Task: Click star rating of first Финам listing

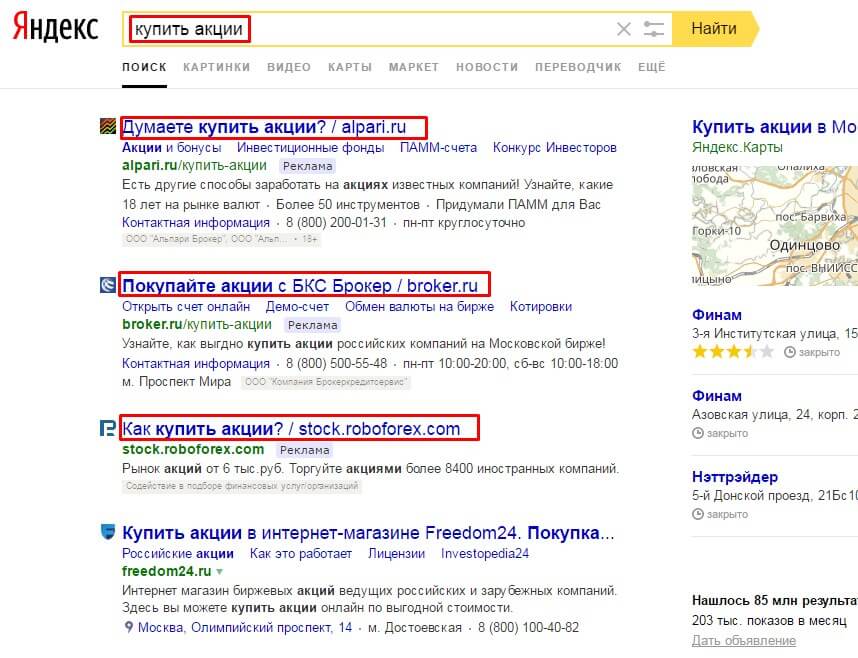Action: pos(733,351)
